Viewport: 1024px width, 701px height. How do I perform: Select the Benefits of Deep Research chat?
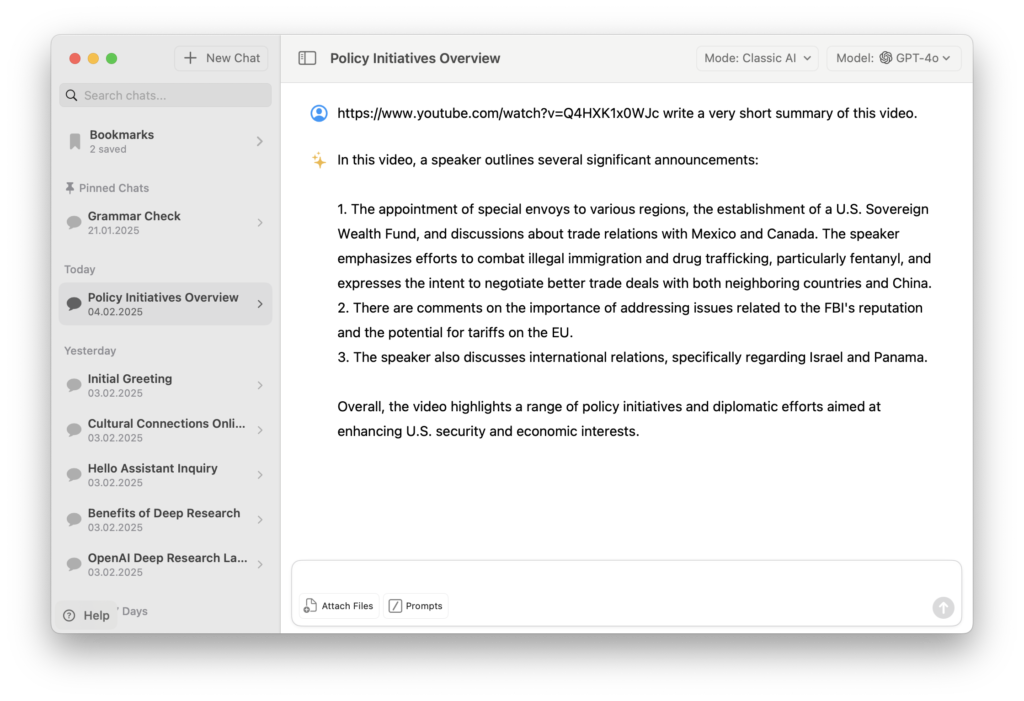click(165, 519)
